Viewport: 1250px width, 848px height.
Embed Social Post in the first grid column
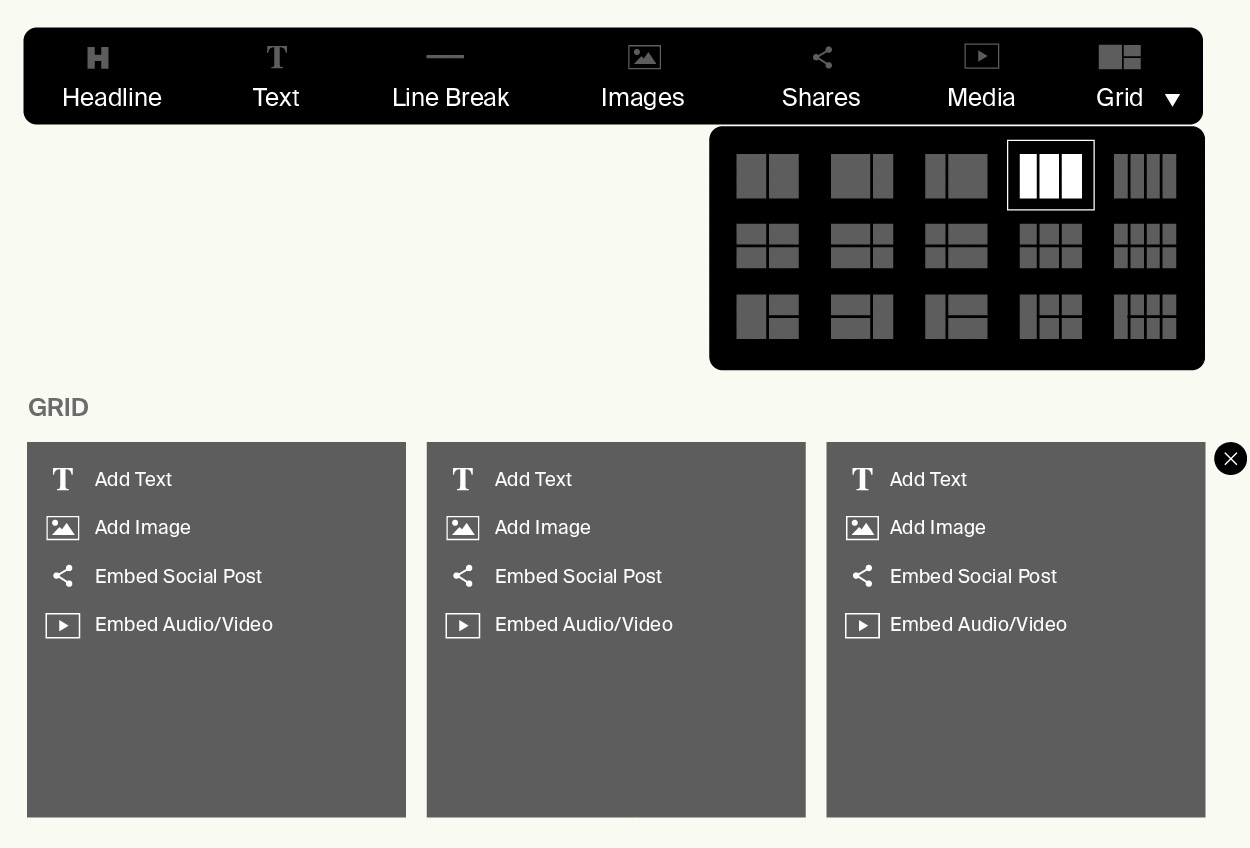(x=178, y=576)
